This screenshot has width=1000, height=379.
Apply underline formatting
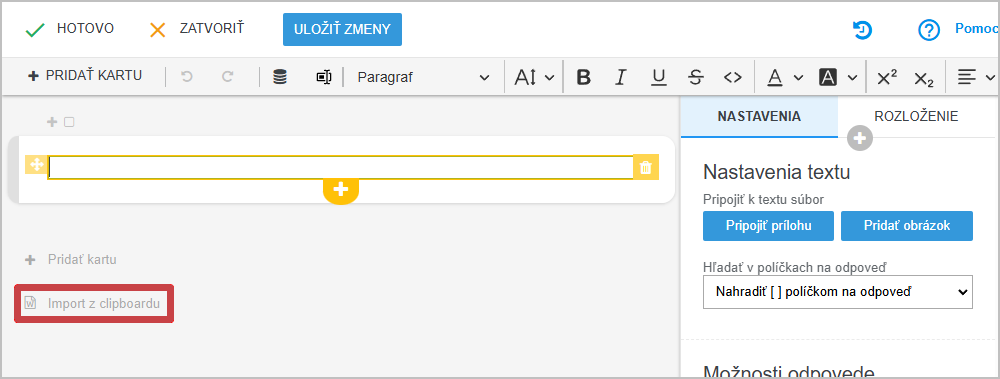click(658, 77)
